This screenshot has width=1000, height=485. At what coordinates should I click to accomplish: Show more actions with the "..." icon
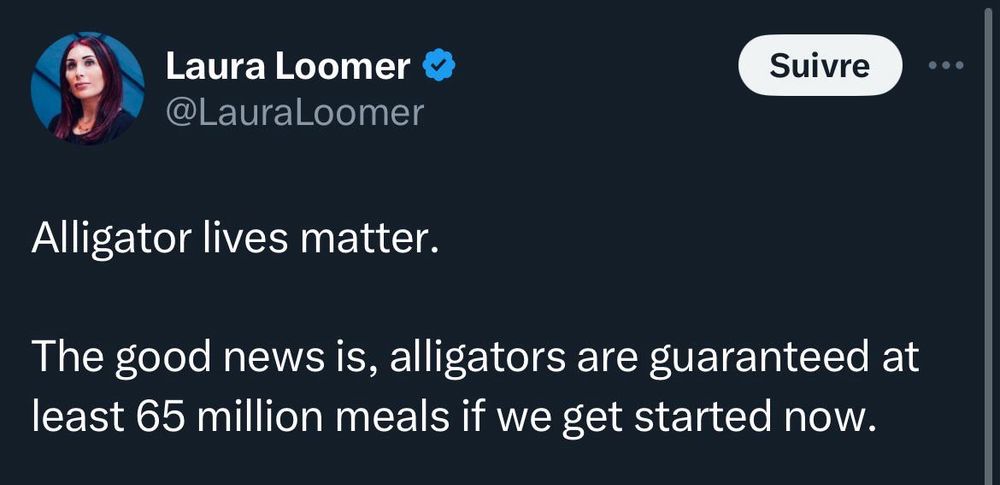945,66
